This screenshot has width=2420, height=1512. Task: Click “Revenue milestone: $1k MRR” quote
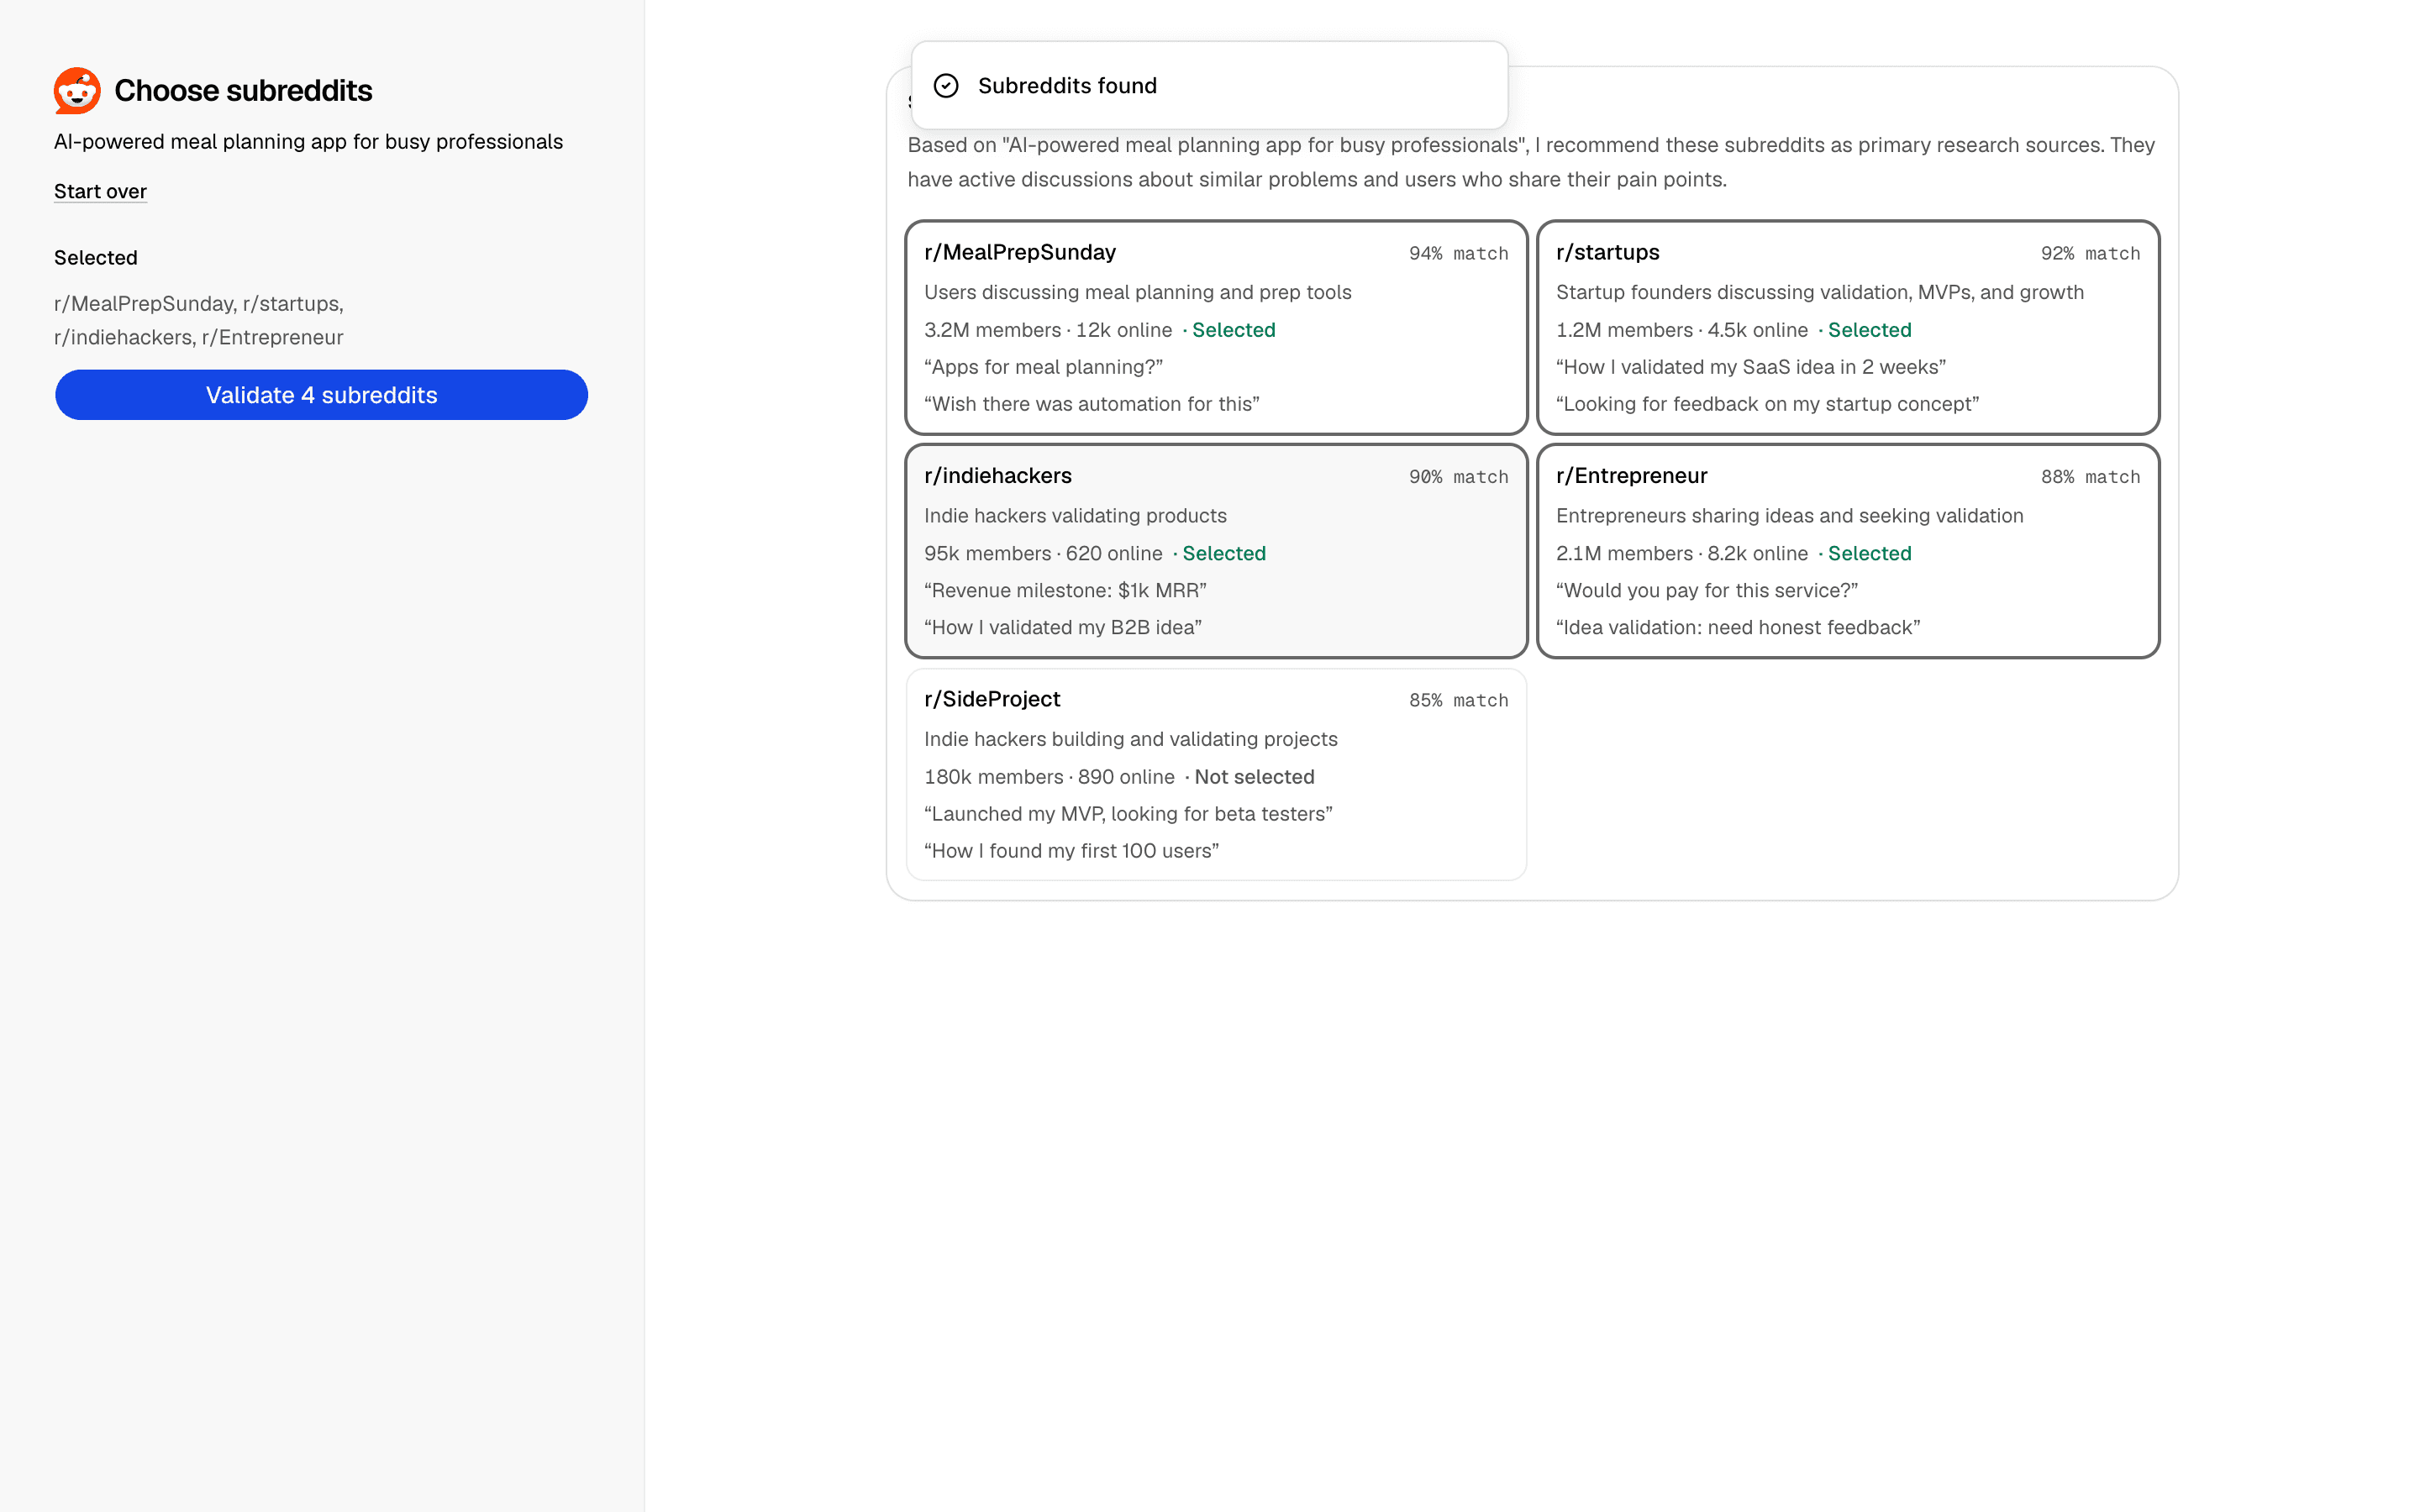(1065, 591)
